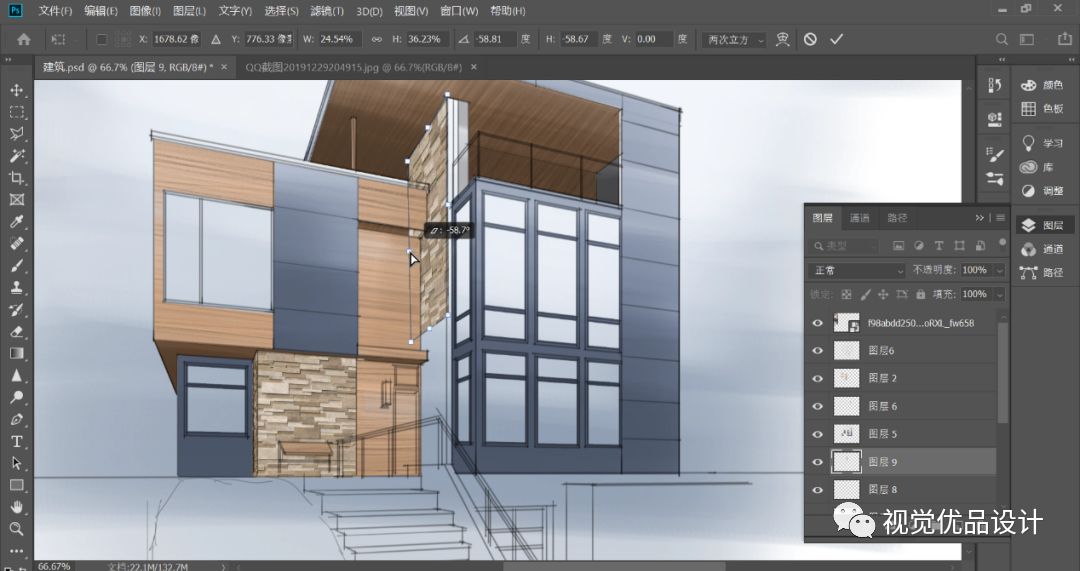Image resolution: width=1080 pixels, height=571 pixels.
Task: Open the 滤镜(T) menu
Action: (x=327, y=11)
